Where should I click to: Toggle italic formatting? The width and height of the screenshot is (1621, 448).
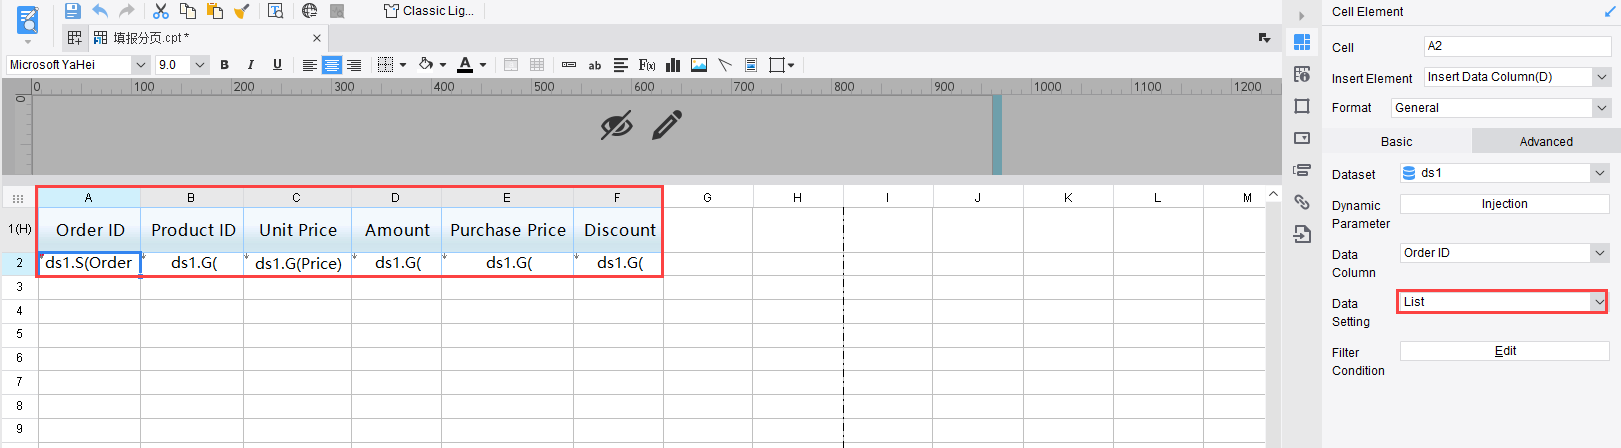(x=250, y=65)
